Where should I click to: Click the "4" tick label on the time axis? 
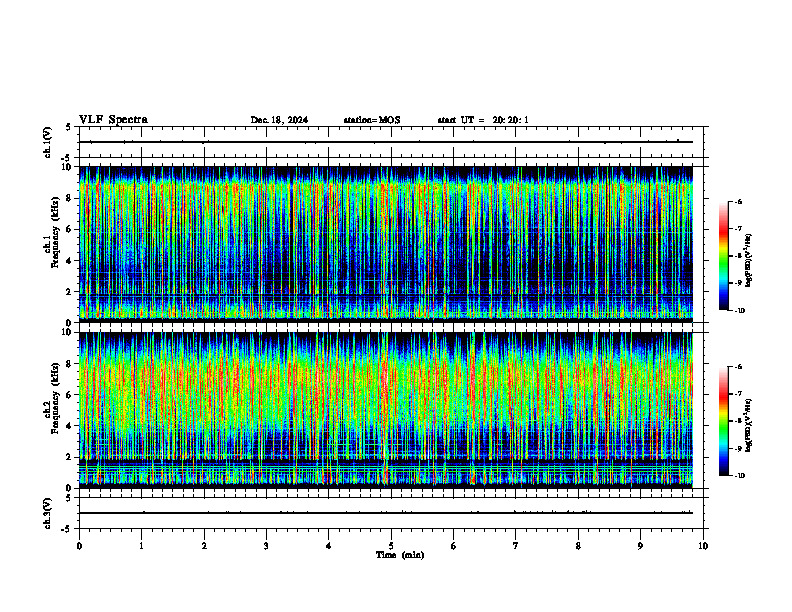tap(328, 546)
